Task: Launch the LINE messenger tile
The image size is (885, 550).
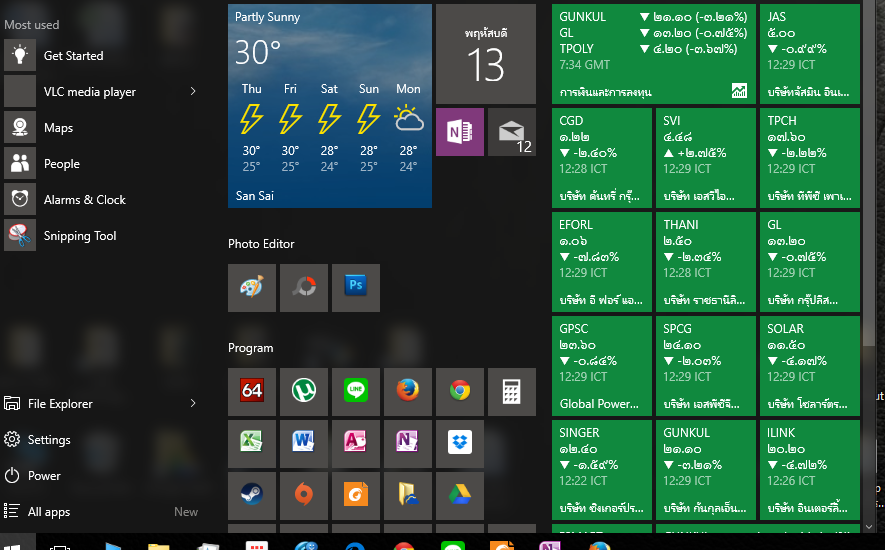Action: point(356,392)
